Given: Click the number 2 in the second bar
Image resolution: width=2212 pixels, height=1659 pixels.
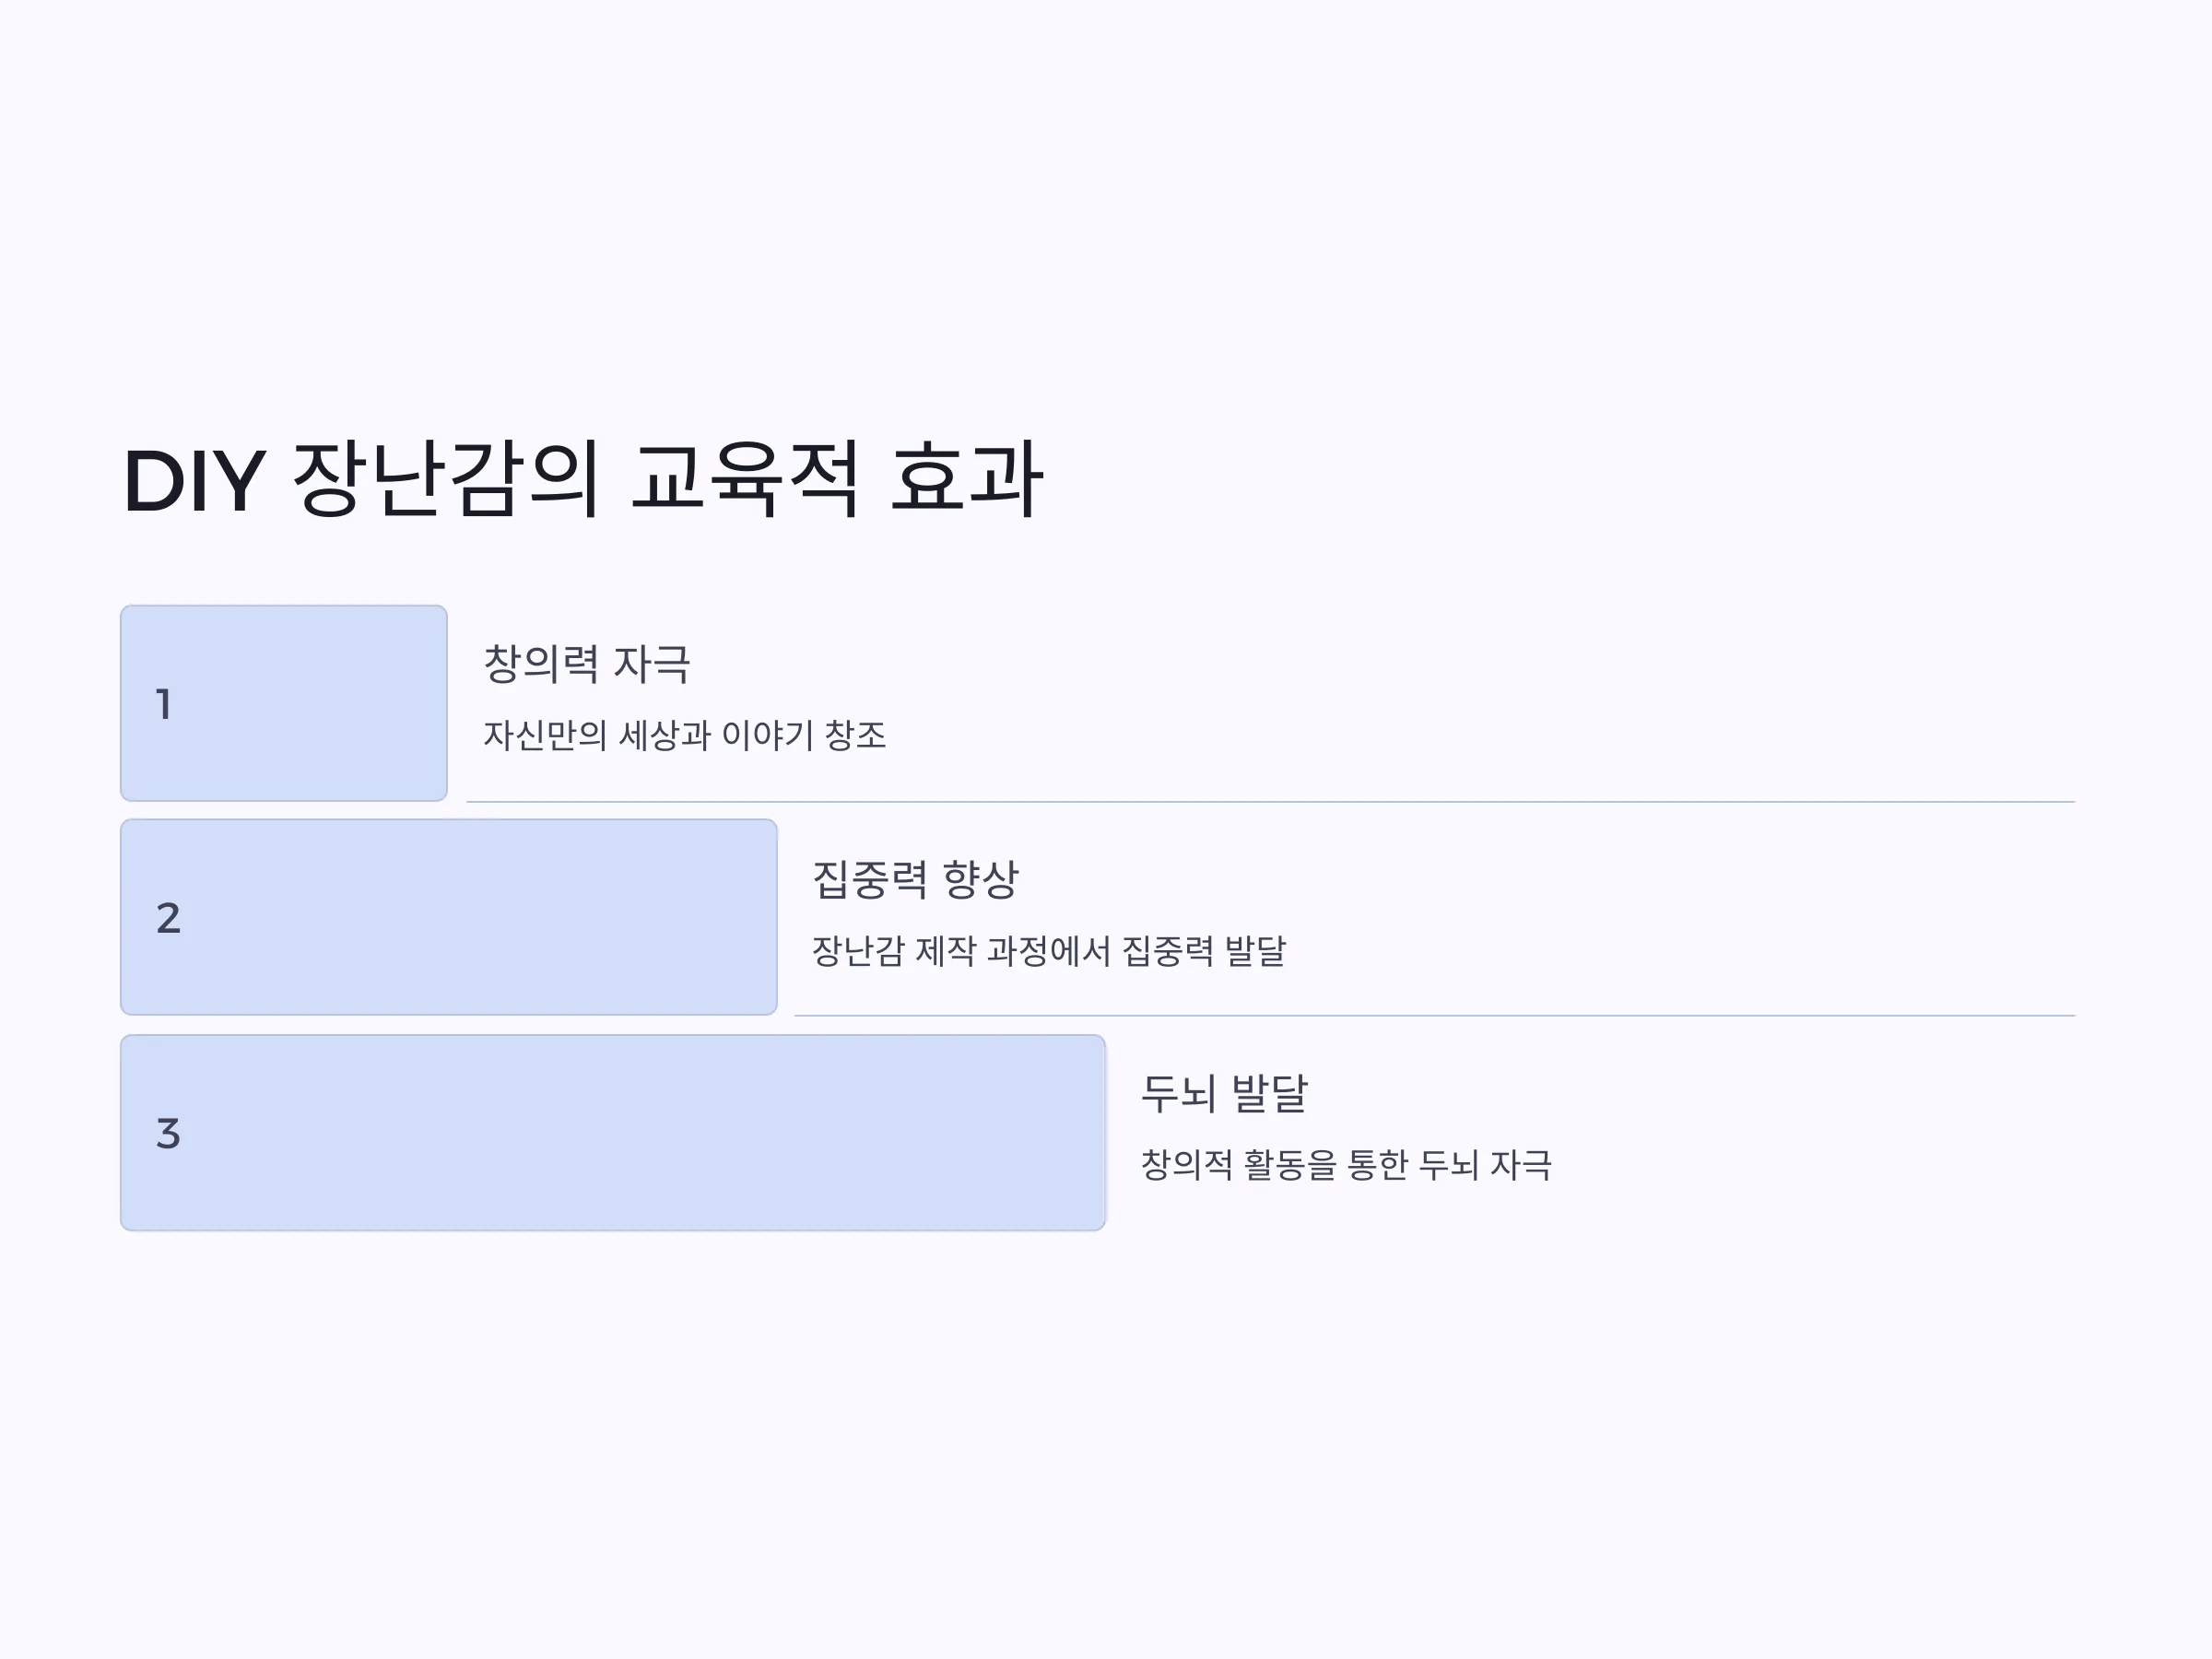Looking at the screenshot, I should click(168, 918).
